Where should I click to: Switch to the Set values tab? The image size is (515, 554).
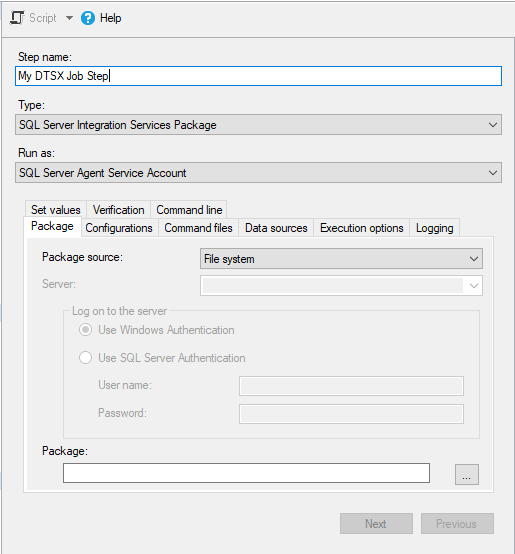pyautogui.click(x=56, y=210)
